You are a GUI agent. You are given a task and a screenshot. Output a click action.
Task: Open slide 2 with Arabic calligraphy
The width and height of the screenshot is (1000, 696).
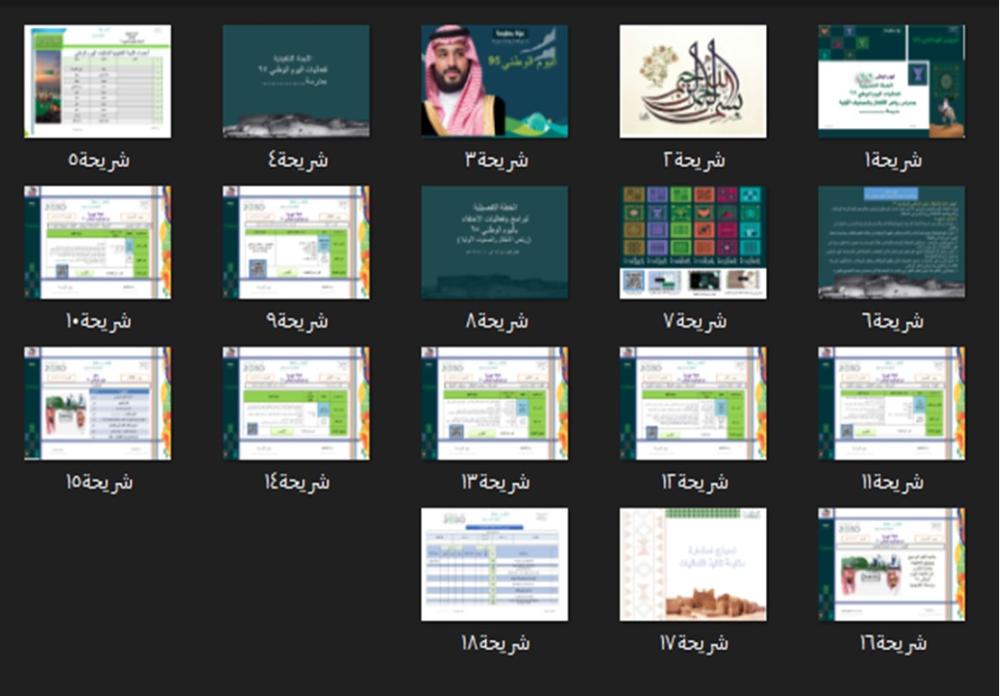pyautogui.click(x=693, y=81)
